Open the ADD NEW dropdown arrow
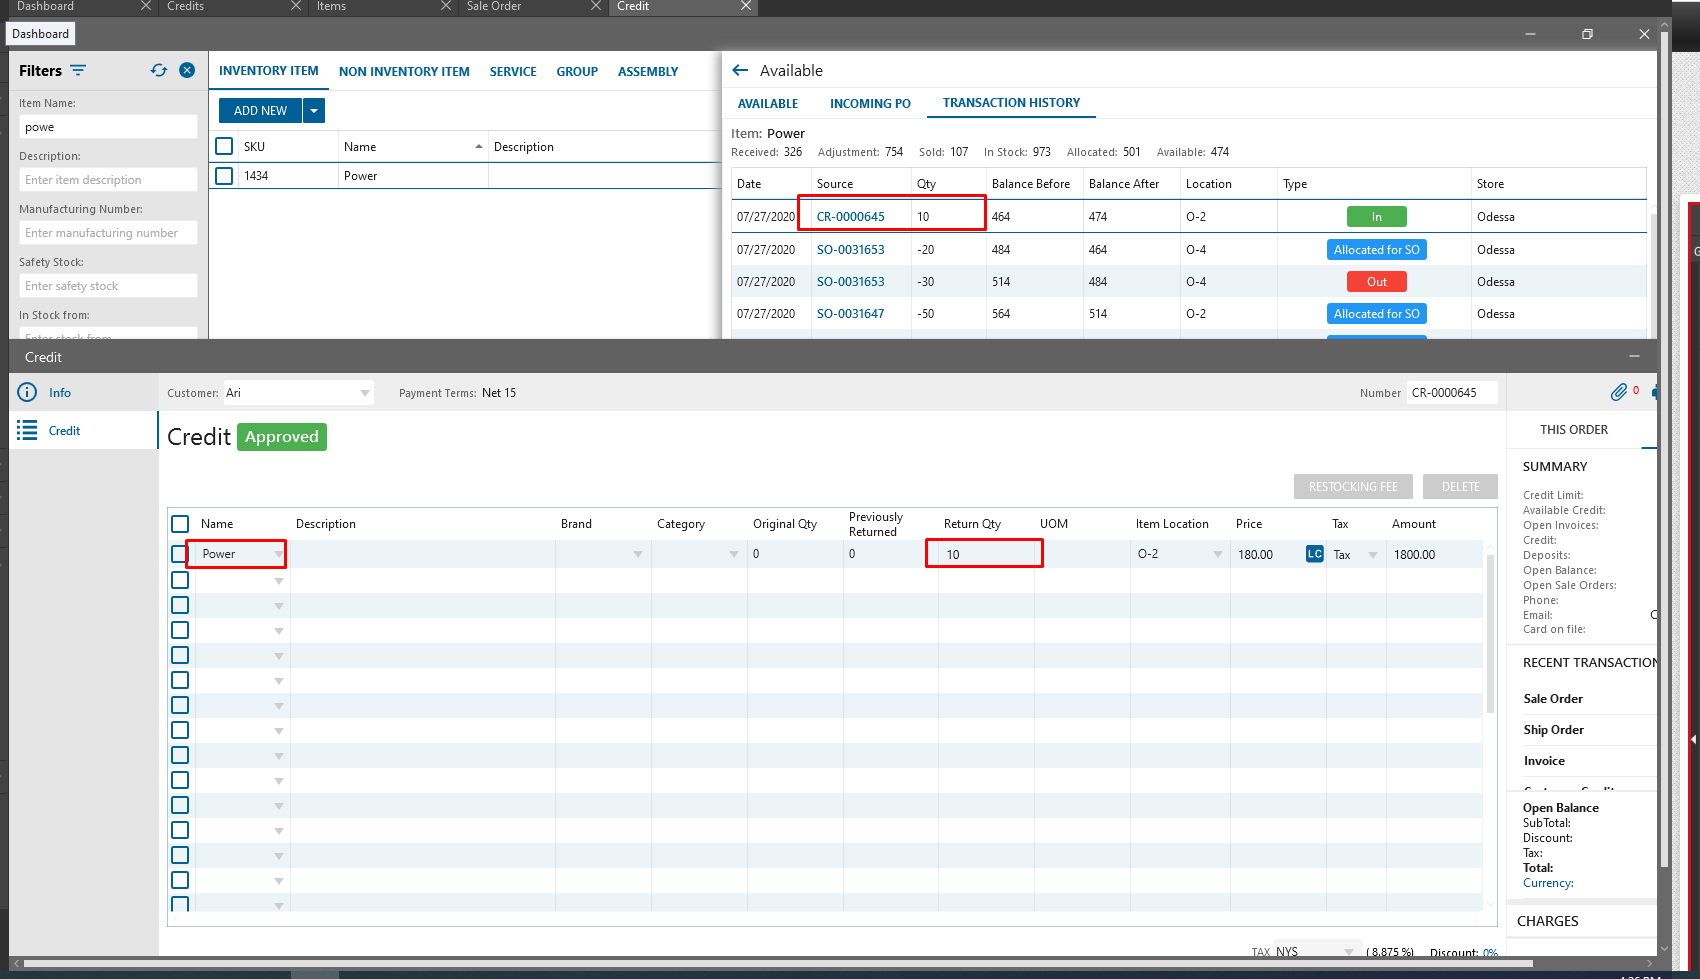The image size is (1700, 979). coord(314,111)
